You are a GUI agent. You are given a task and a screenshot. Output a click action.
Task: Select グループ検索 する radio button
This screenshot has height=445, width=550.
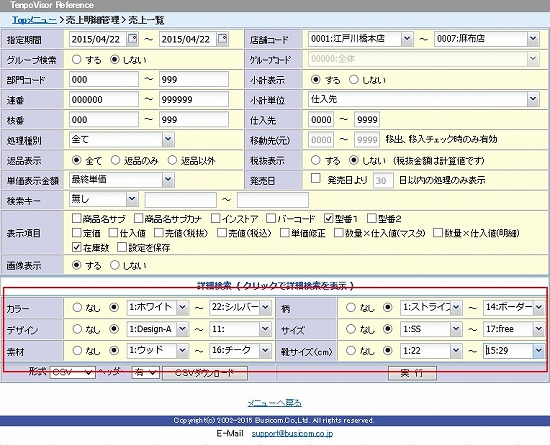point(76,59)
